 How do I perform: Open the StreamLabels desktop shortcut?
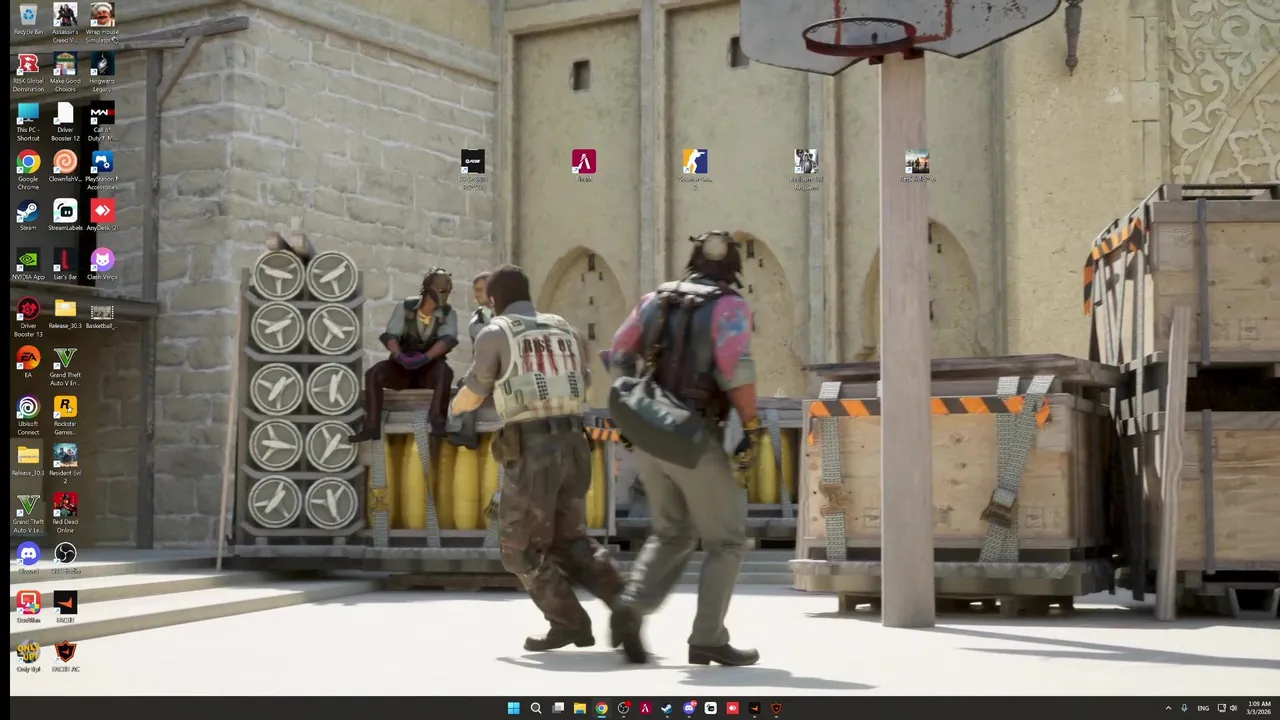point(65,215)
